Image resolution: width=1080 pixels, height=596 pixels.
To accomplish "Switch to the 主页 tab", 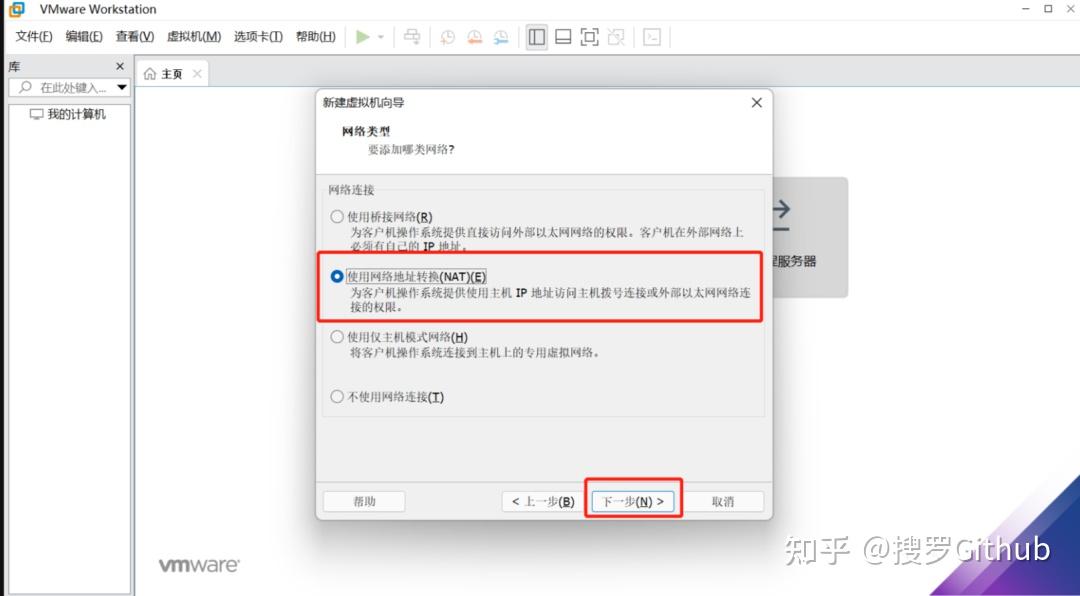I will click(x=172, y=74).
